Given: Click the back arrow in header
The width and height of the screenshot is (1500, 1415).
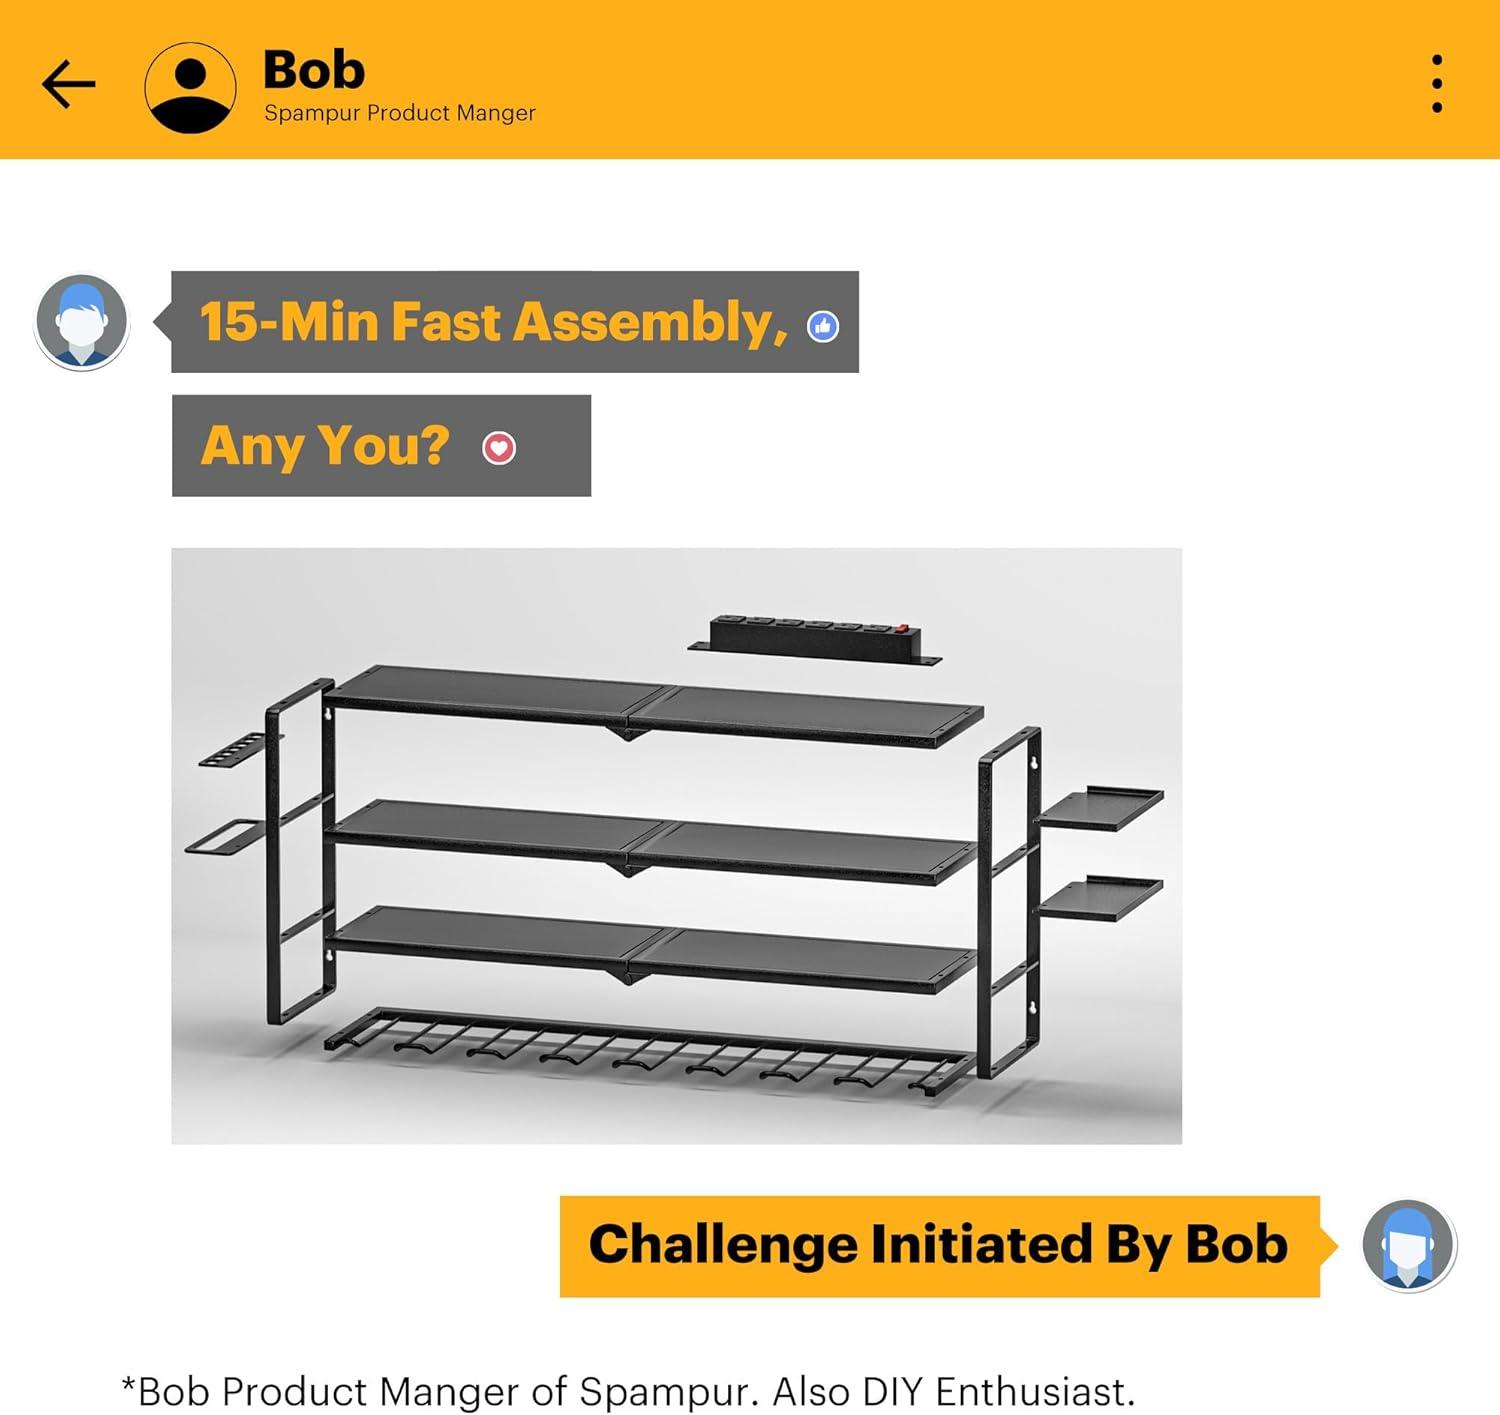Looking at the screenshot, I should coord(68,84).
